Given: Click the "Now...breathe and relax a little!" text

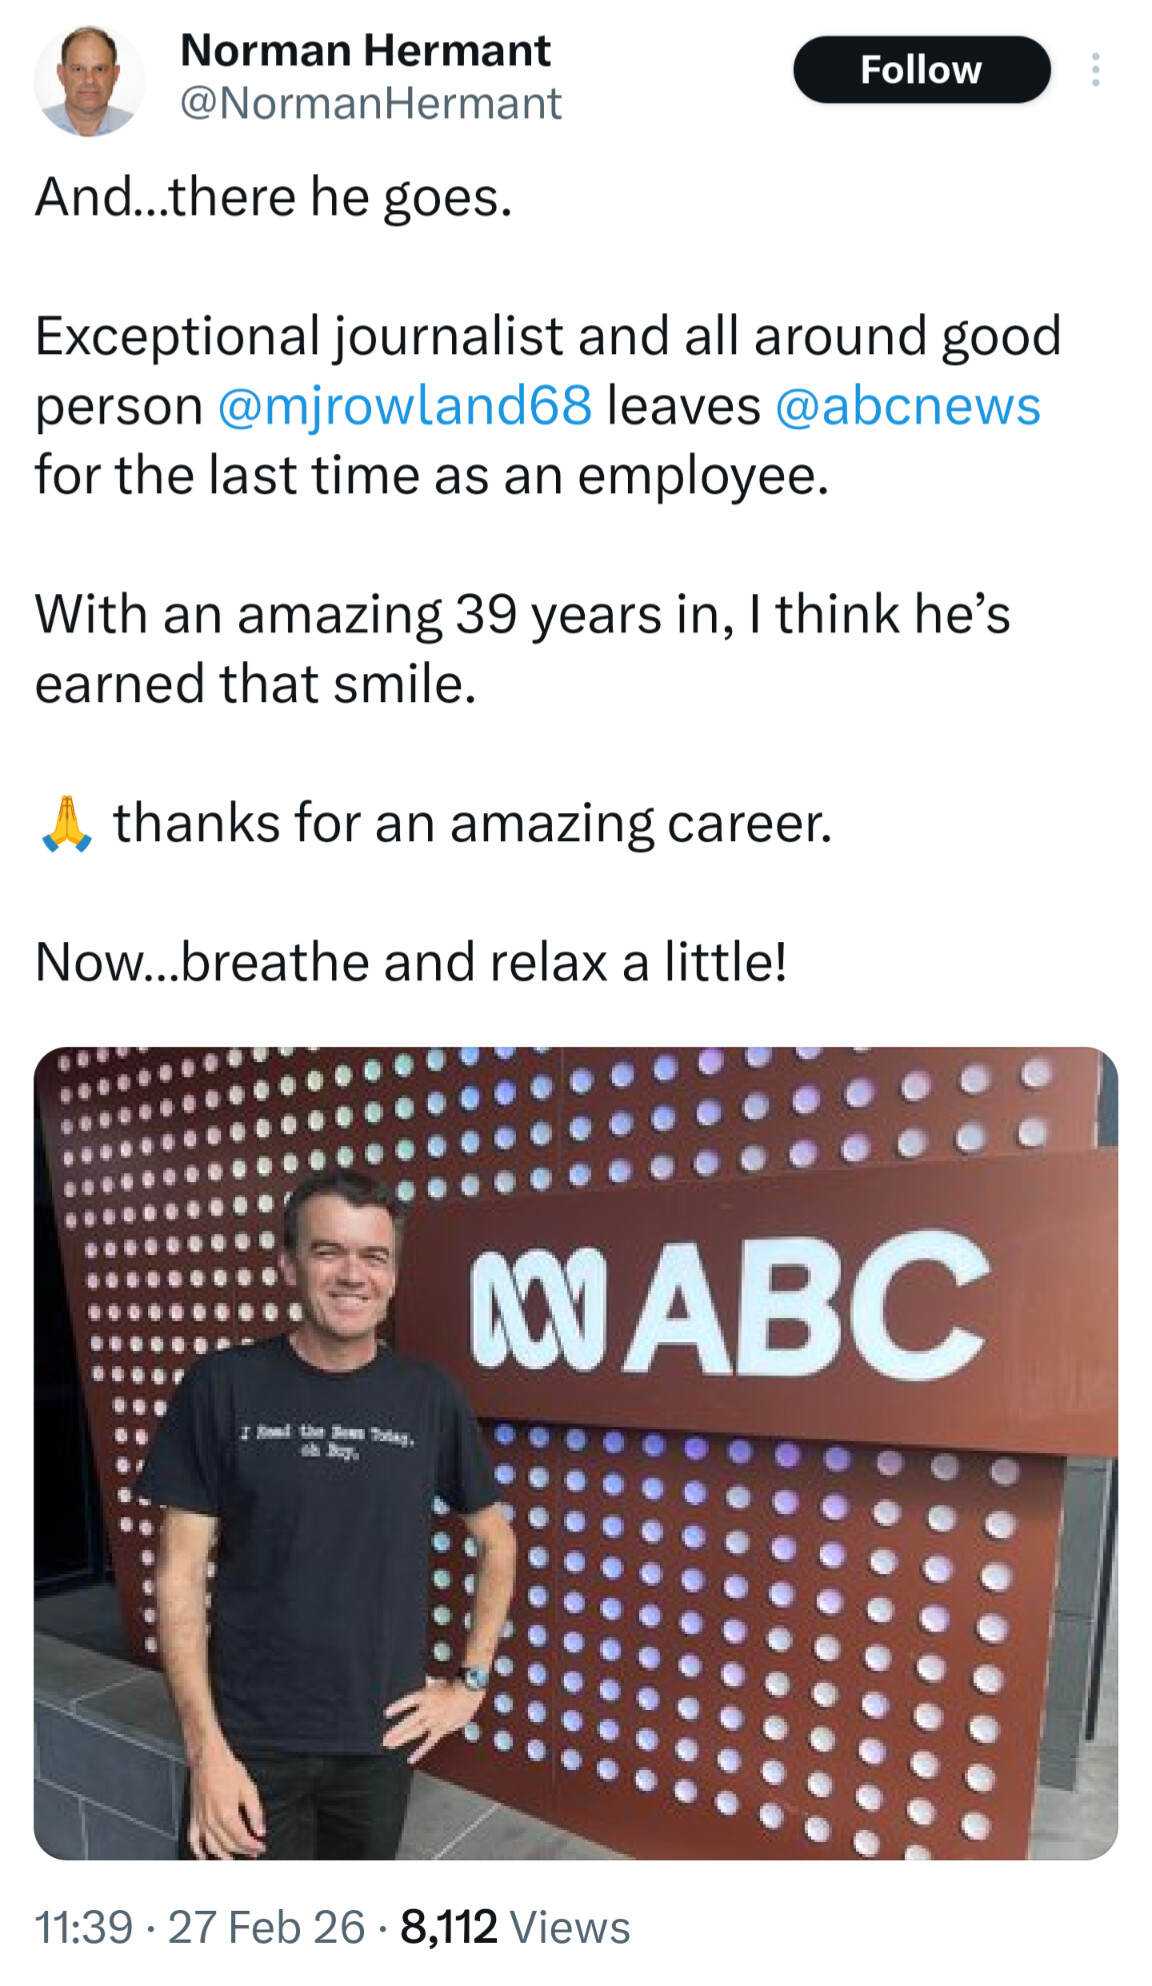Looking at the screenshot, I should coord(411,962).
